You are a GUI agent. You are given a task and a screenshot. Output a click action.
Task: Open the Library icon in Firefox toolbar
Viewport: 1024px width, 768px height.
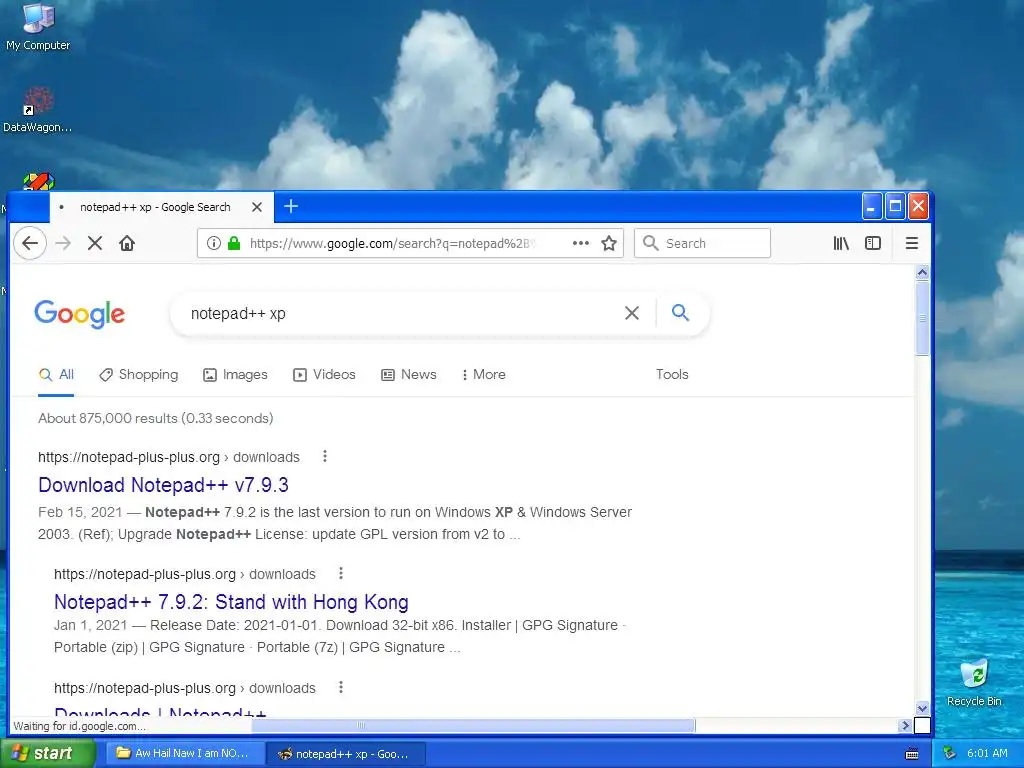[x=841, y=244]
